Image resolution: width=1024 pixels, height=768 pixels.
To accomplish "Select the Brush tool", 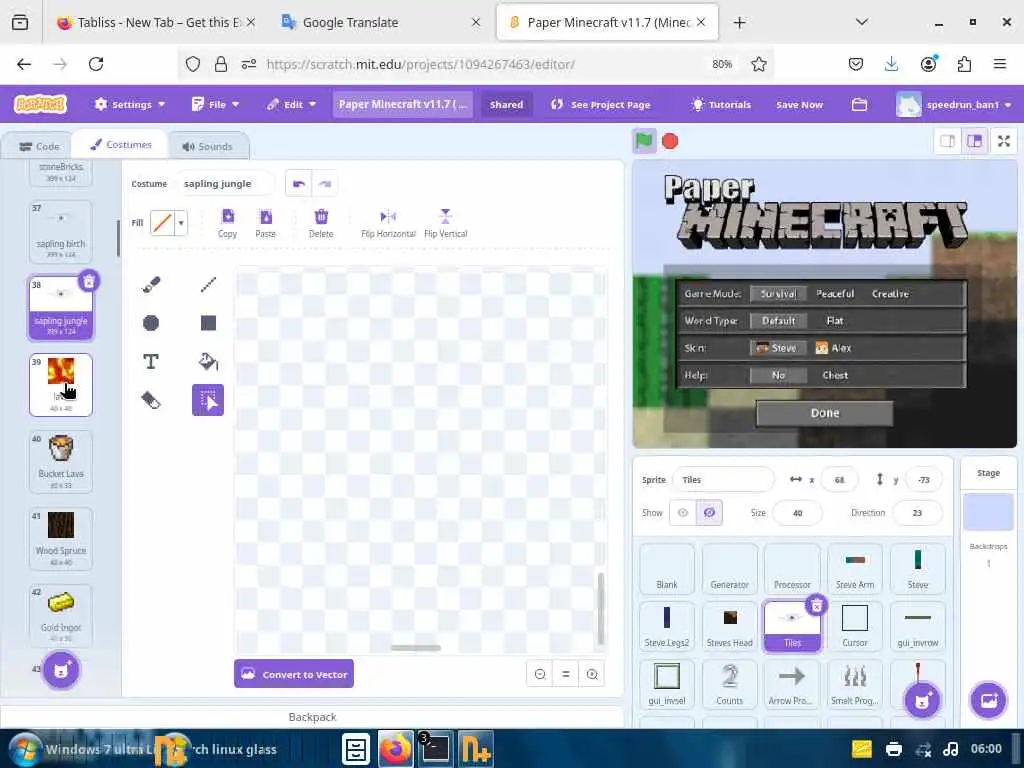I will 151,285.
